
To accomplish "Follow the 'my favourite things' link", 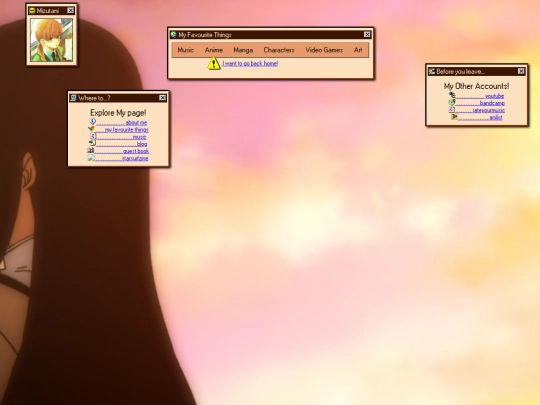I will 122,130.
